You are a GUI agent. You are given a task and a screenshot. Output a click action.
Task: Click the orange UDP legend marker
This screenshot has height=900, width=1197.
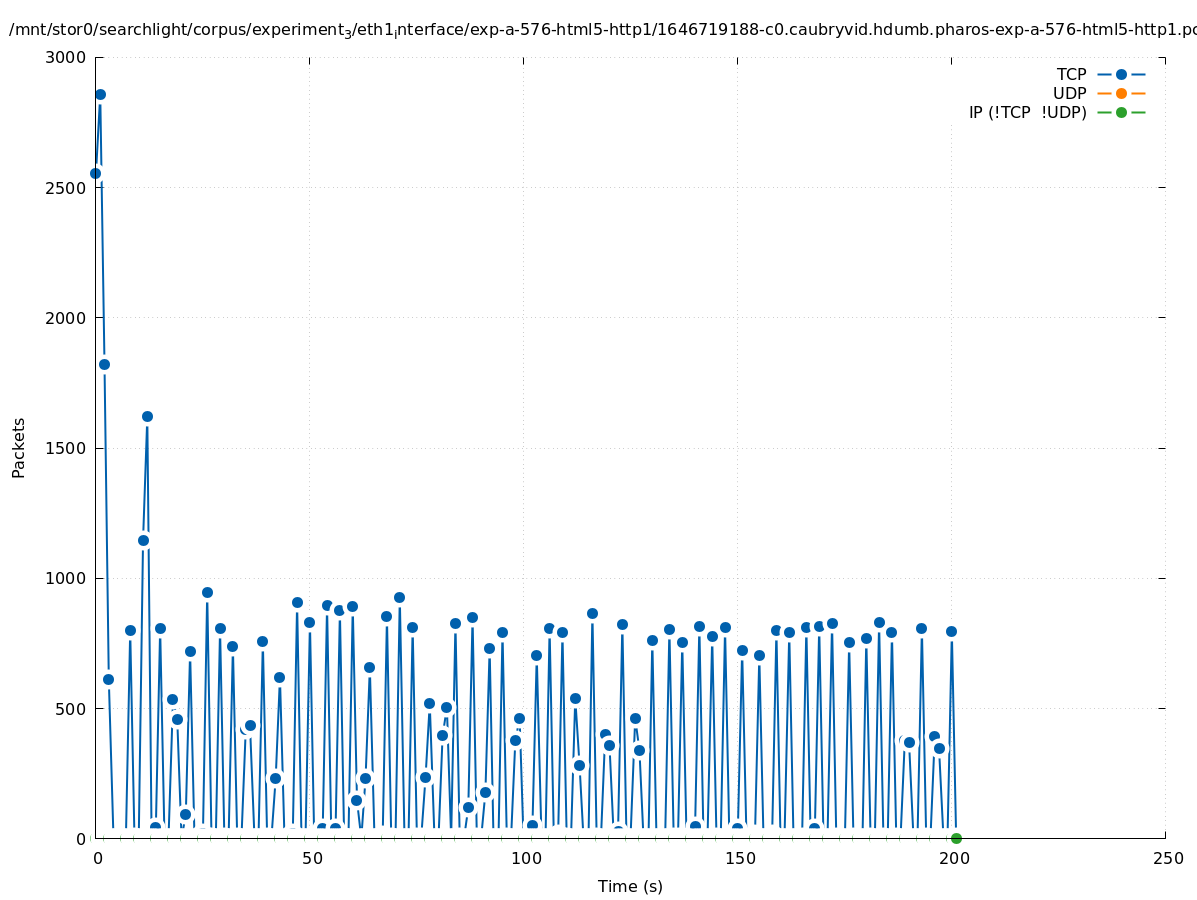(x=1121, y=93)
